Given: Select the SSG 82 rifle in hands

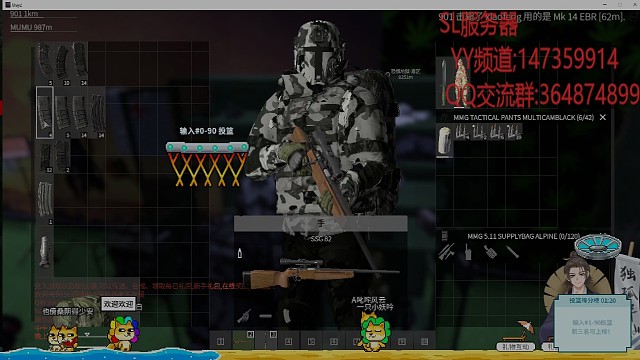Looking at the screenshot, I should [x=320, y=273].
